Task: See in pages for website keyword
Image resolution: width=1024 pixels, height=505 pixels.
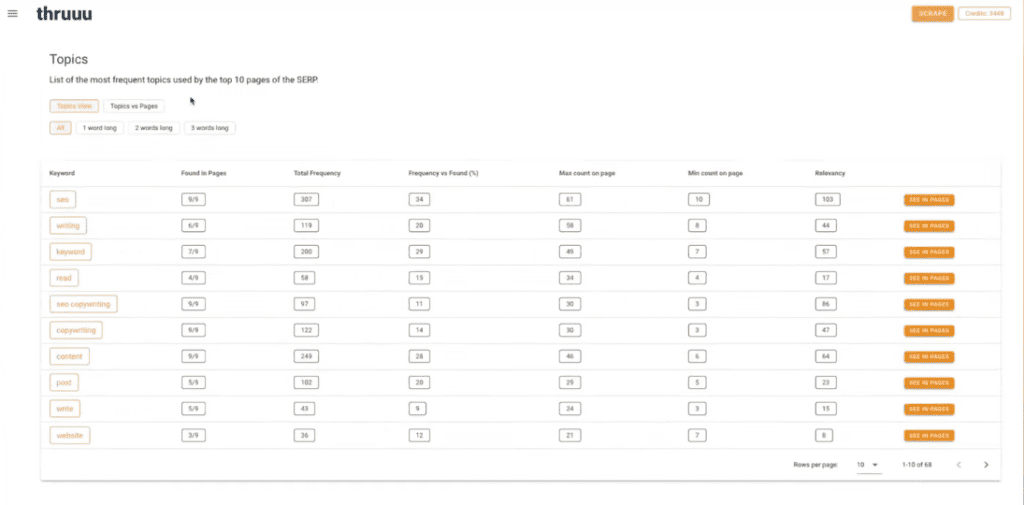Action: click(x=929, y=435)
